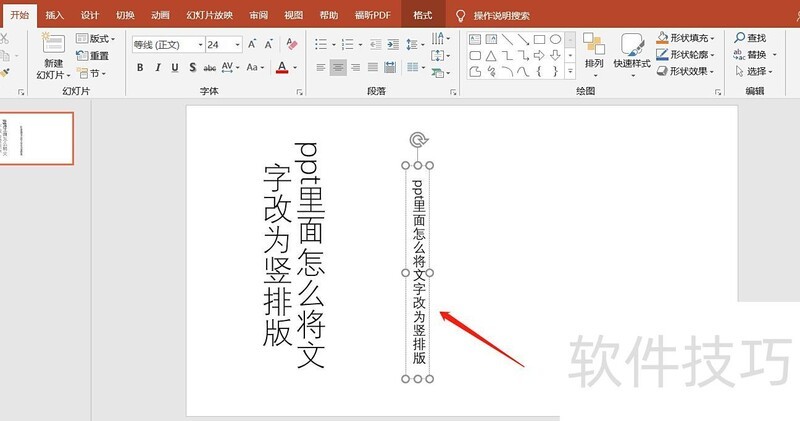
Task: Toggle text shadow formatting
Action: [x=191, y=67]
